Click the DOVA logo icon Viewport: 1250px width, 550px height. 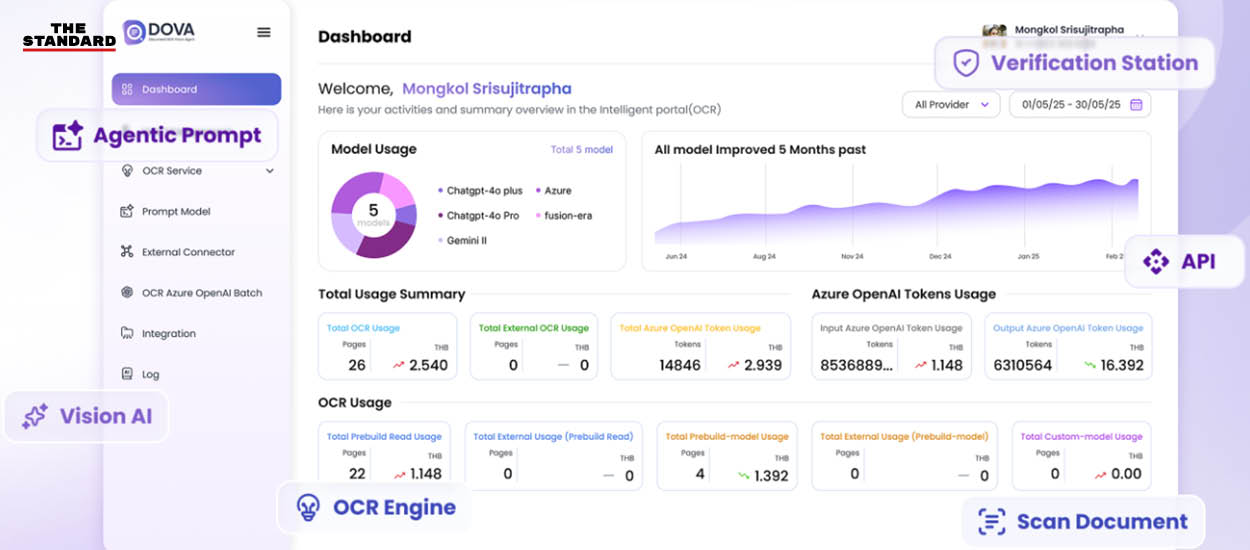136,32
